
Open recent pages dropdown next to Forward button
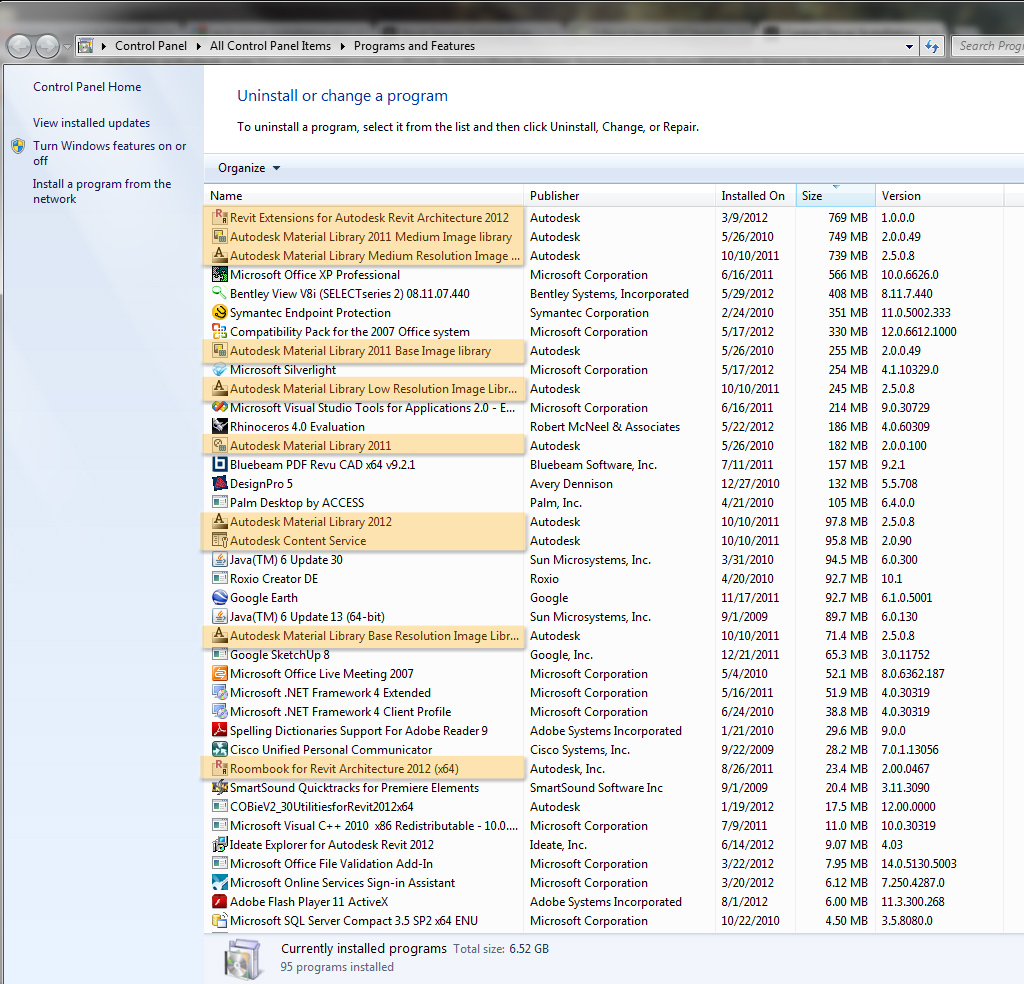click(67, 47)
